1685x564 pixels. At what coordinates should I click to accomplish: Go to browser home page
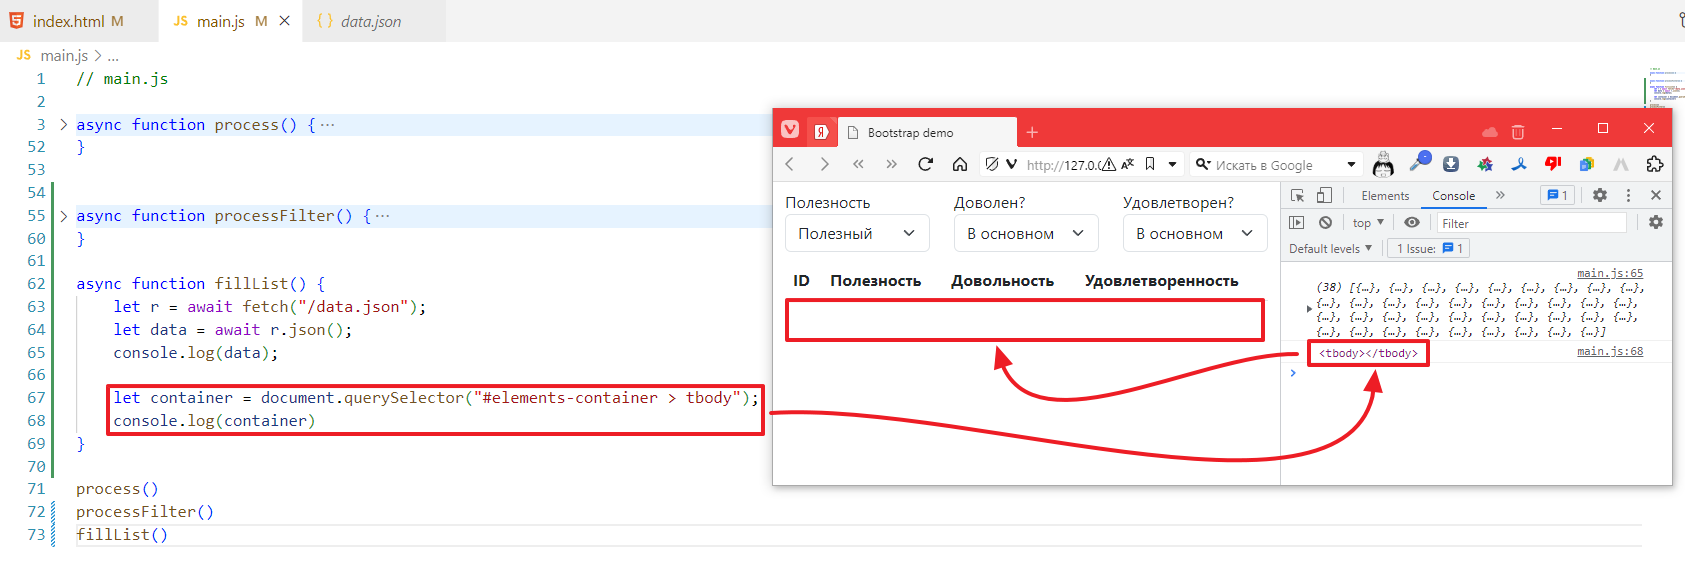[x=959, y=164]
